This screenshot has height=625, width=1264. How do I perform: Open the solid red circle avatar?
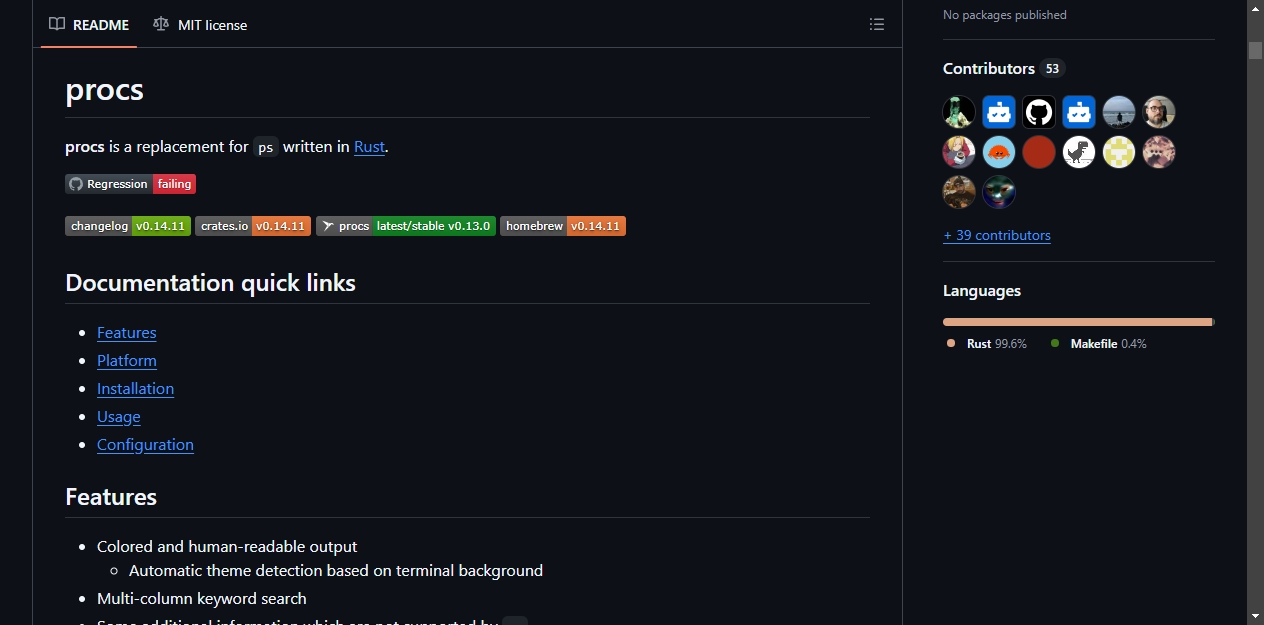pyautogui.click(x=1039, y=152)
